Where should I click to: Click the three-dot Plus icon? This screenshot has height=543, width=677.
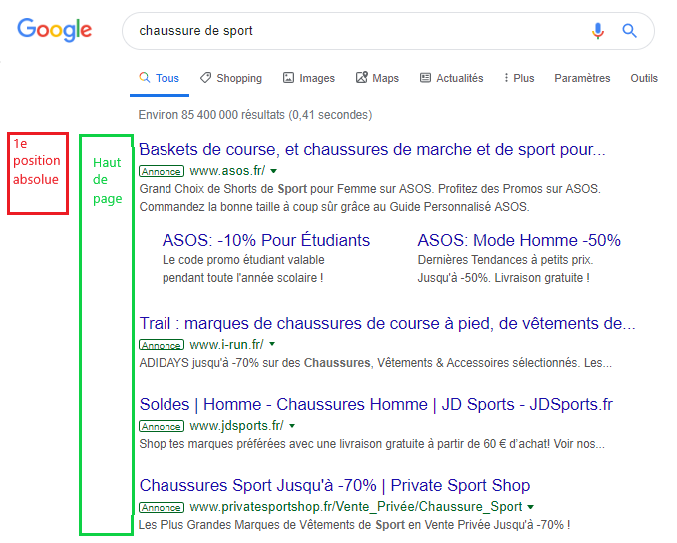click(x=506, y=78)
